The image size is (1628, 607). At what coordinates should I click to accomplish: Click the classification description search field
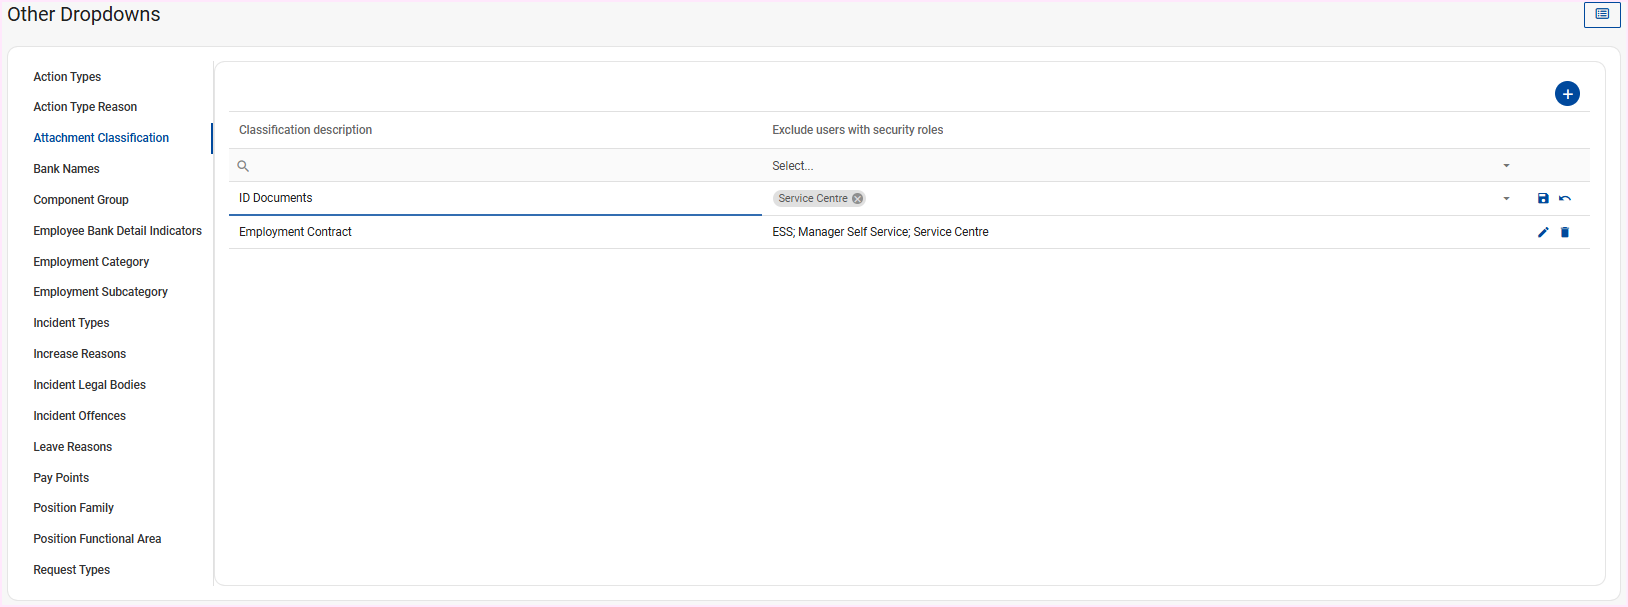(x=500, y=166)
